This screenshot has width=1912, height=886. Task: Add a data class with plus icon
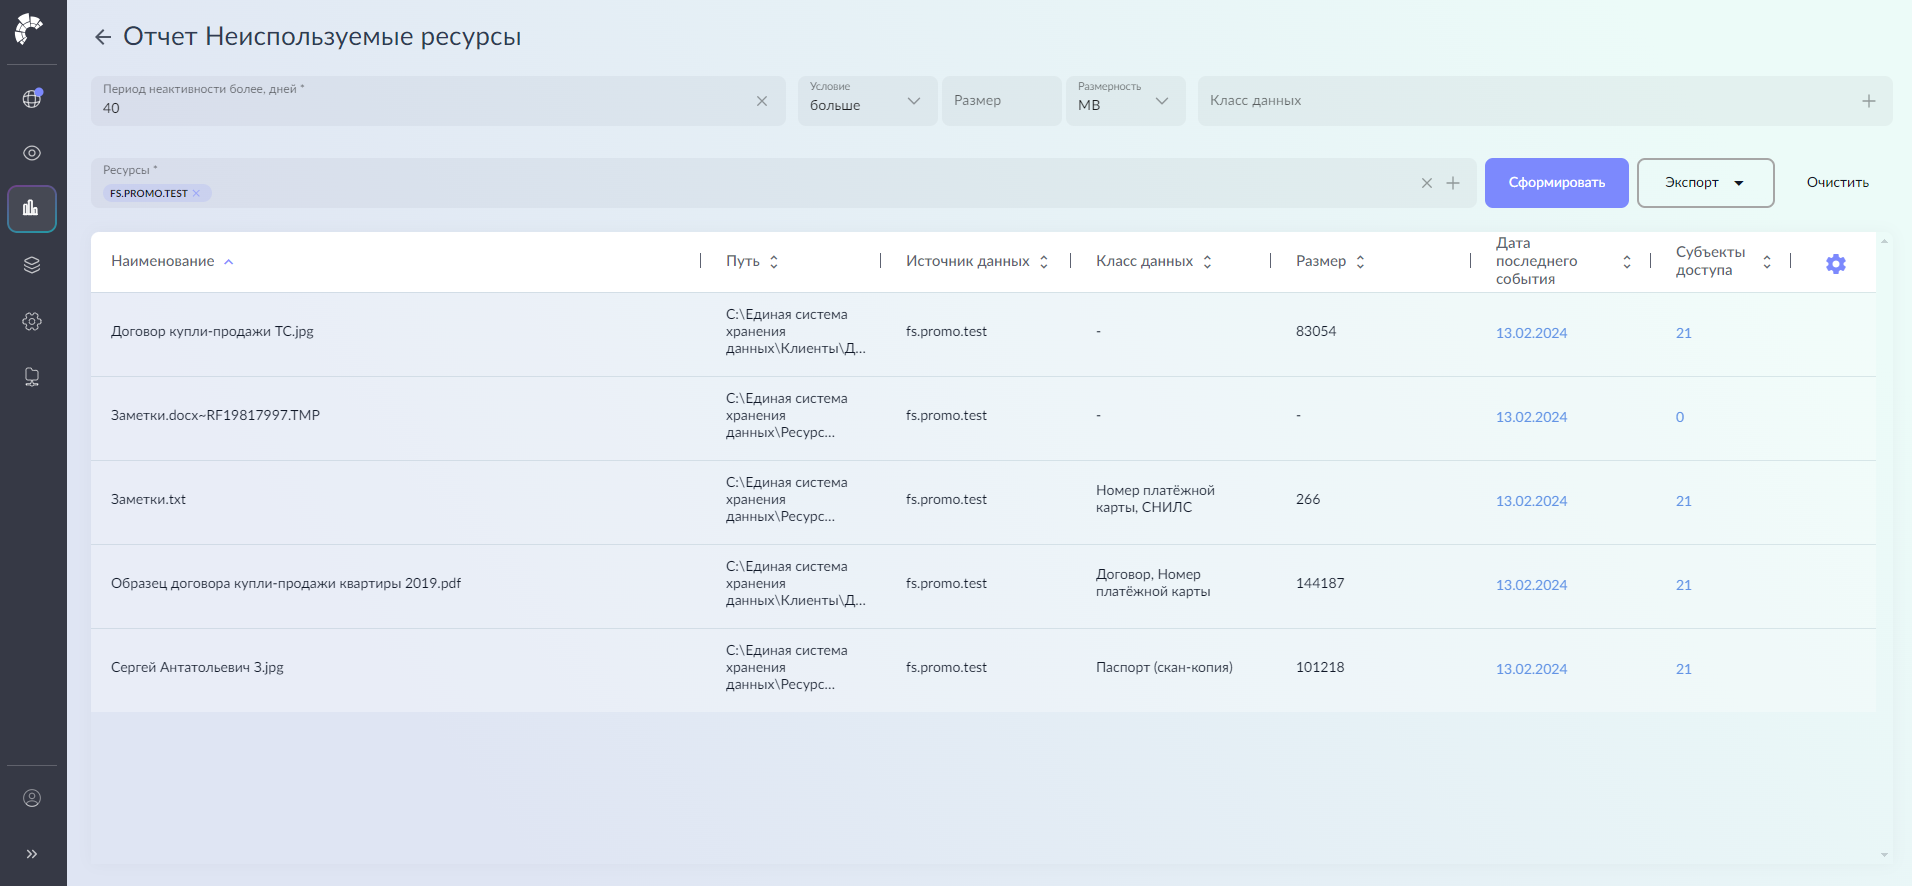tap(1868, 101)
